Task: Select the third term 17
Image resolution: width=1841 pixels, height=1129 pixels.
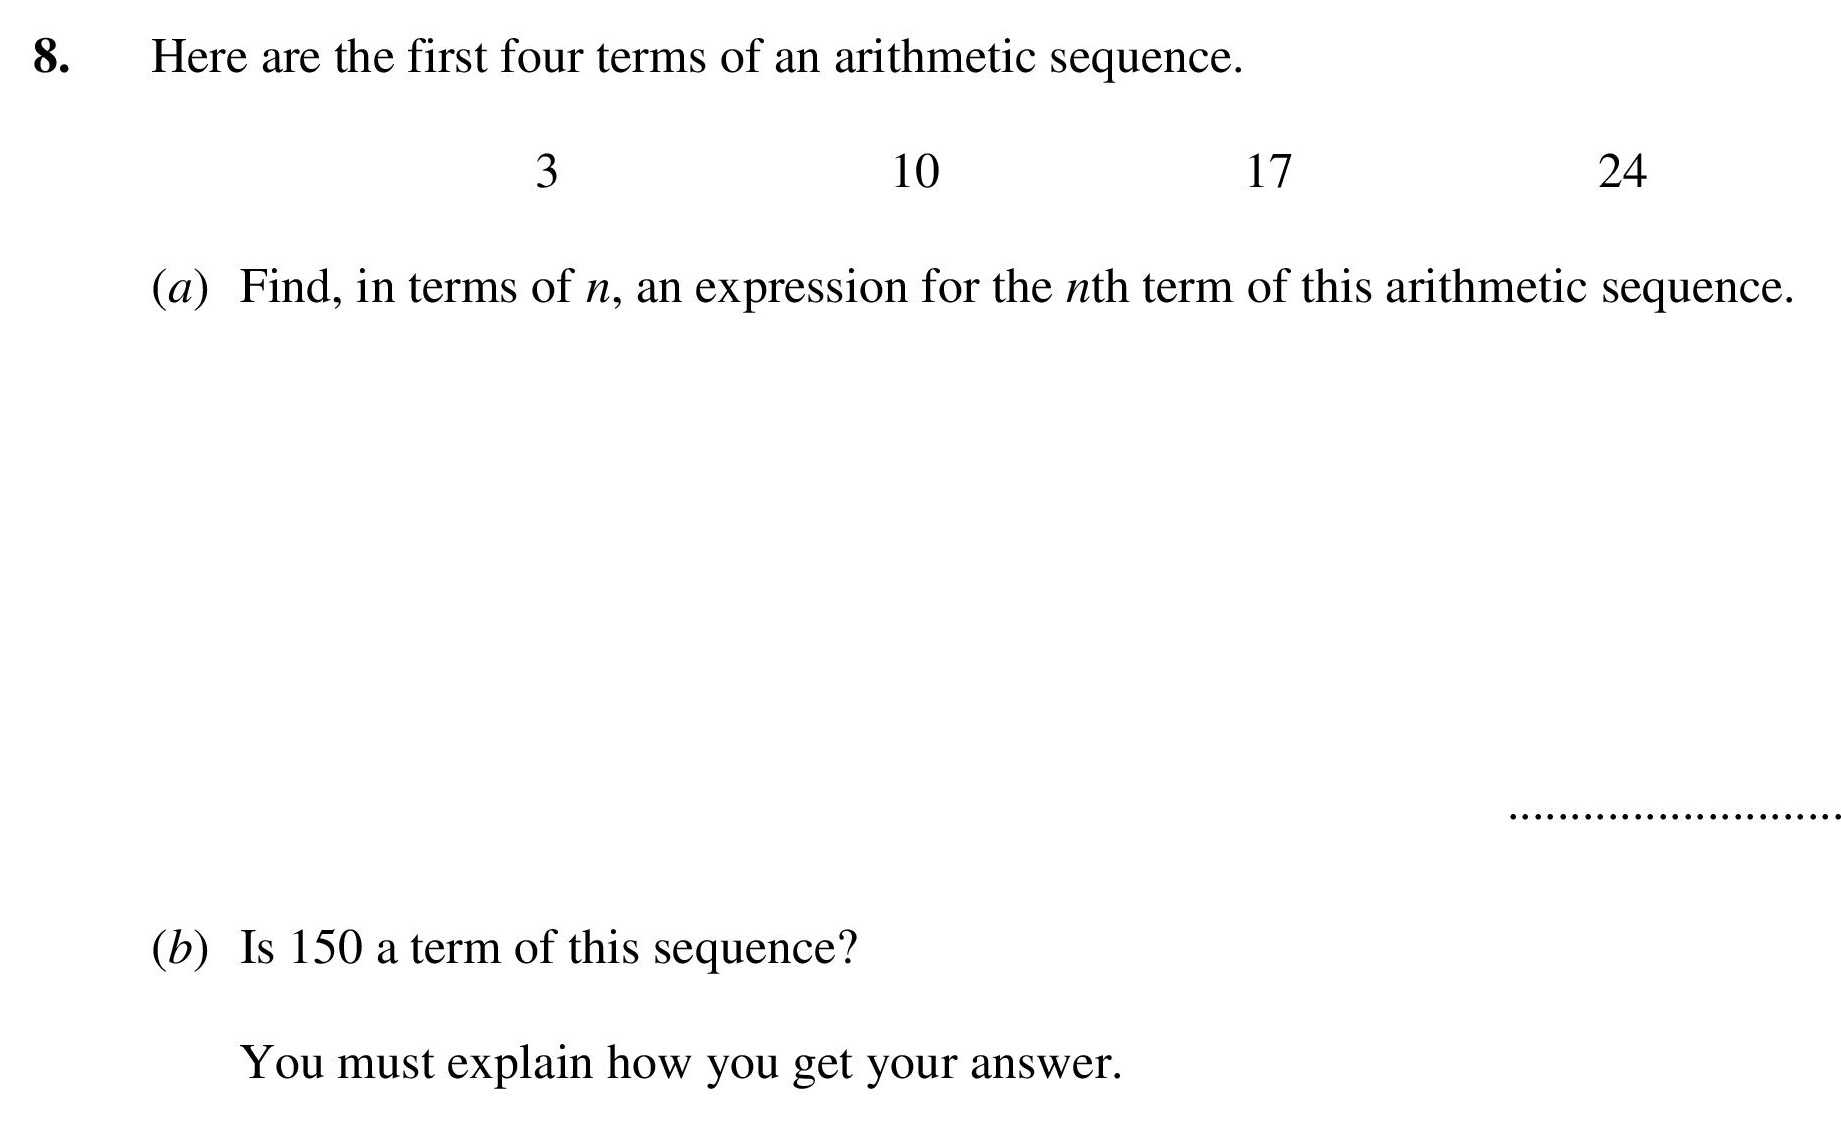Action: [x=1268, y=172]
